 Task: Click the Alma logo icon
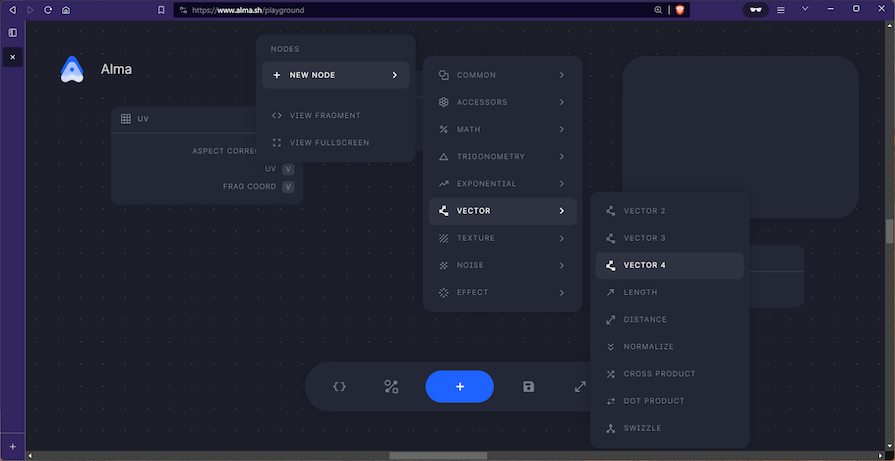72,69
